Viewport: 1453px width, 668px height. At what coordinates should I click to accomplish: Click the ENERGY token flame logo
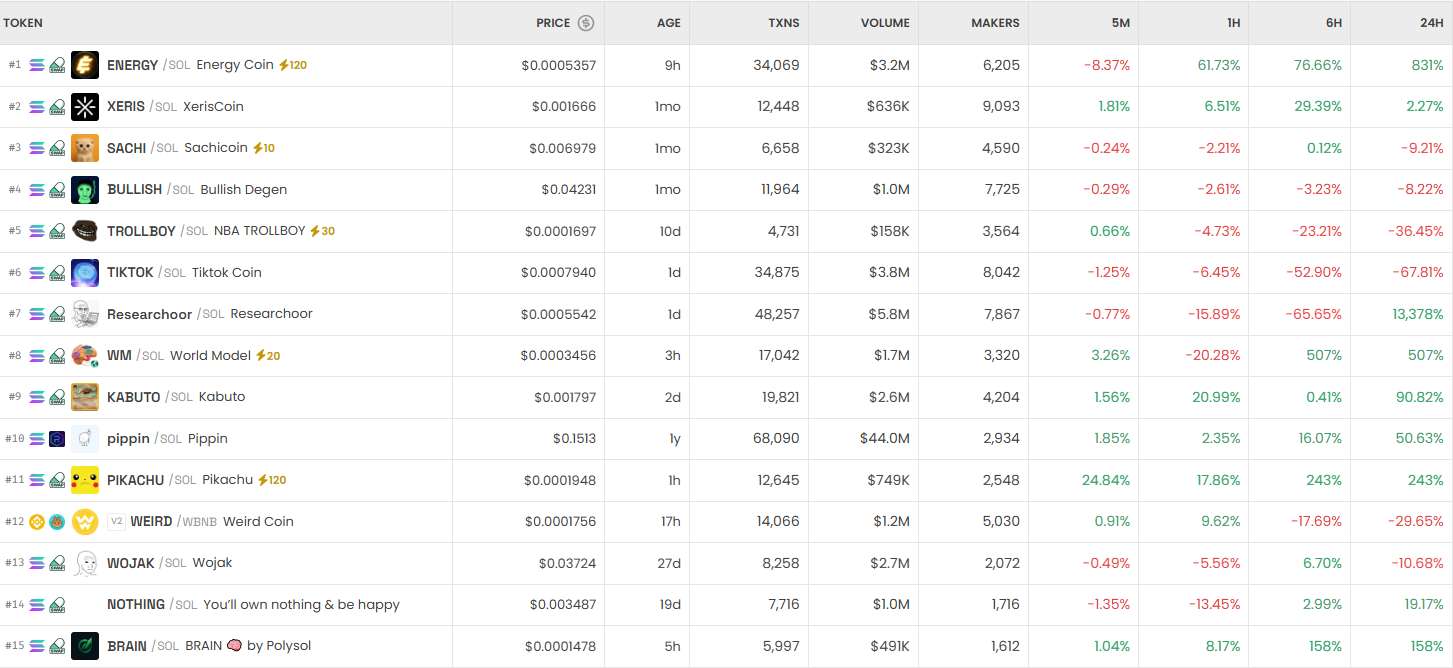point(85,65)
